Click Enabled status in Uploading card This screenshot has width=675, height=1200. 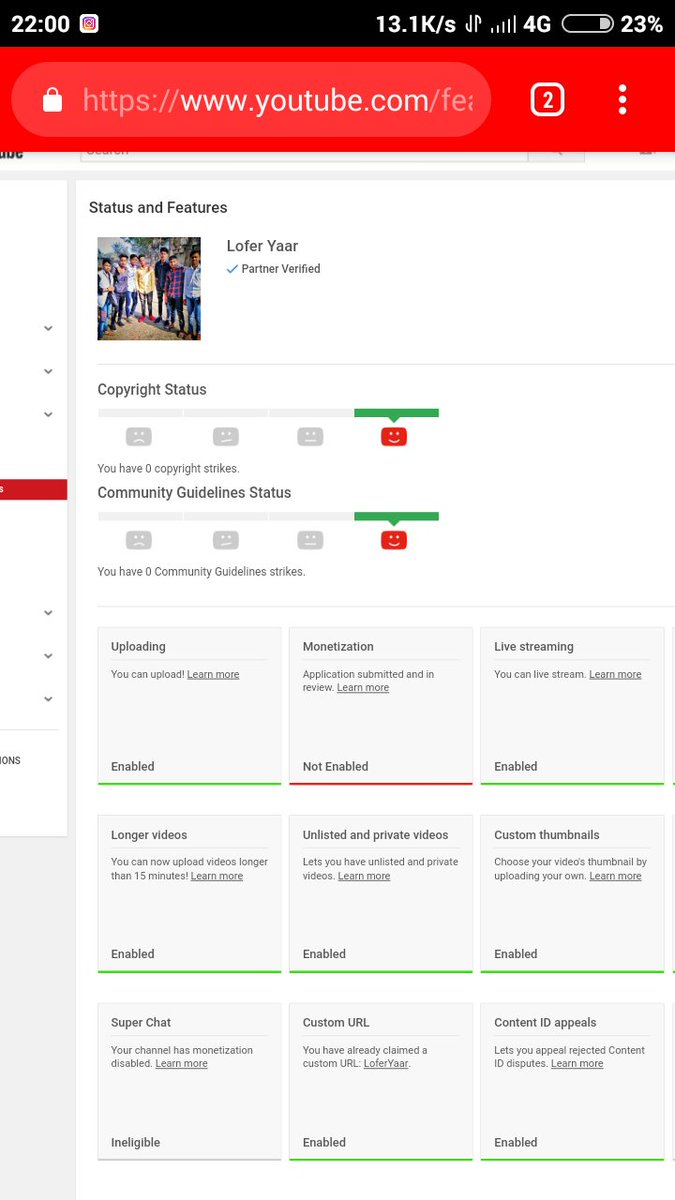(133, 766)
